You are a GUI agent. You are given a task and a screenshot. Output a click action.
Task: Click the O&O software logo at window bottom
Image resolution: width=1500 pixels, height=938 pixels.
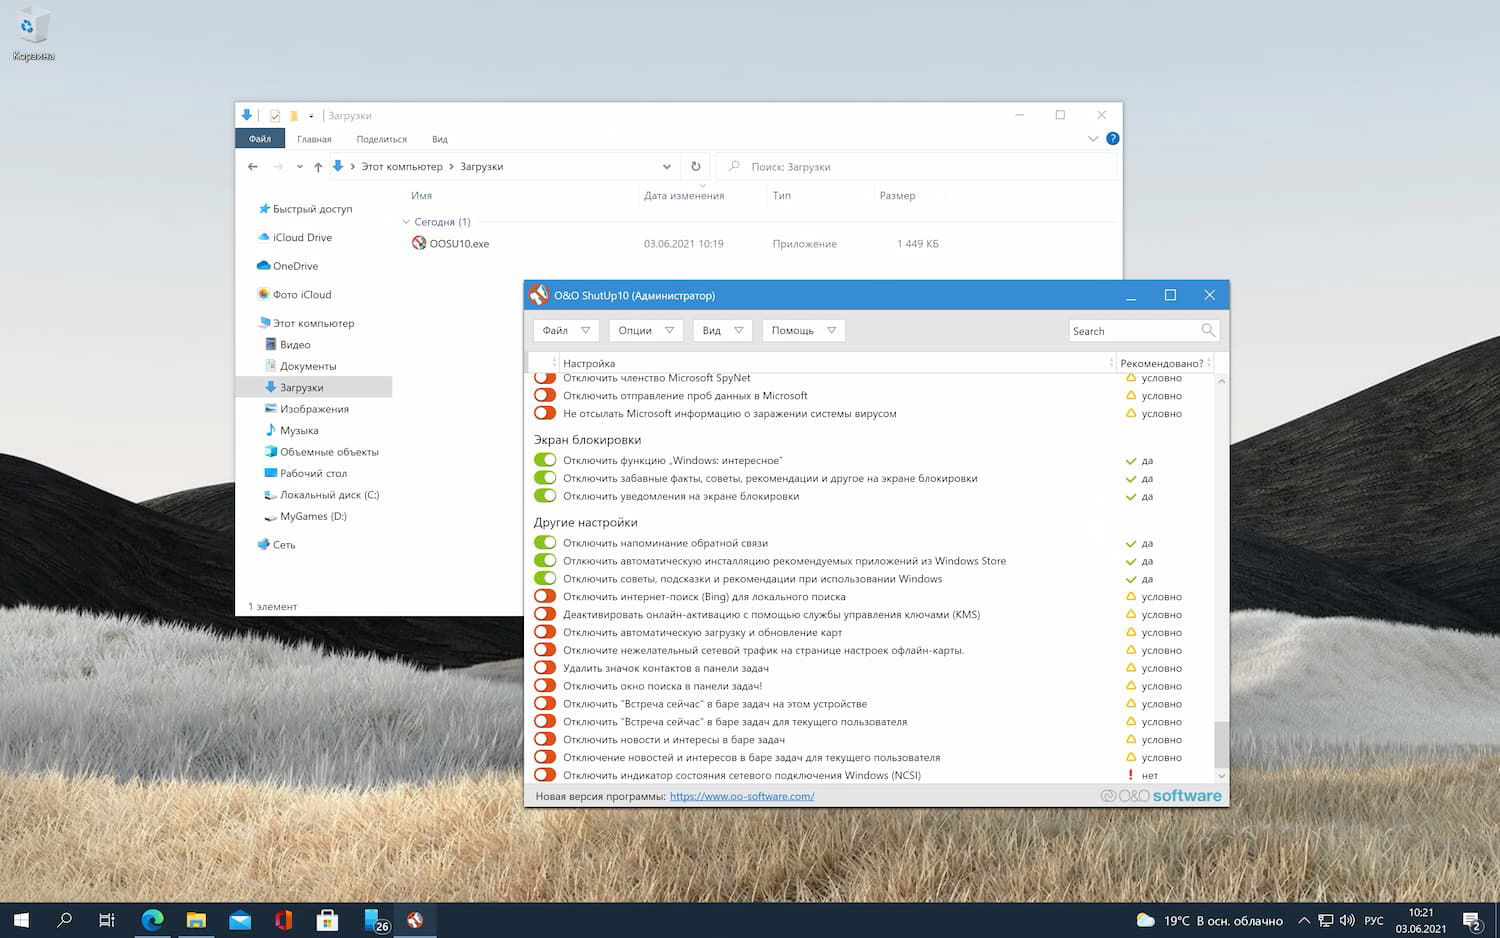click(1161, 795)
